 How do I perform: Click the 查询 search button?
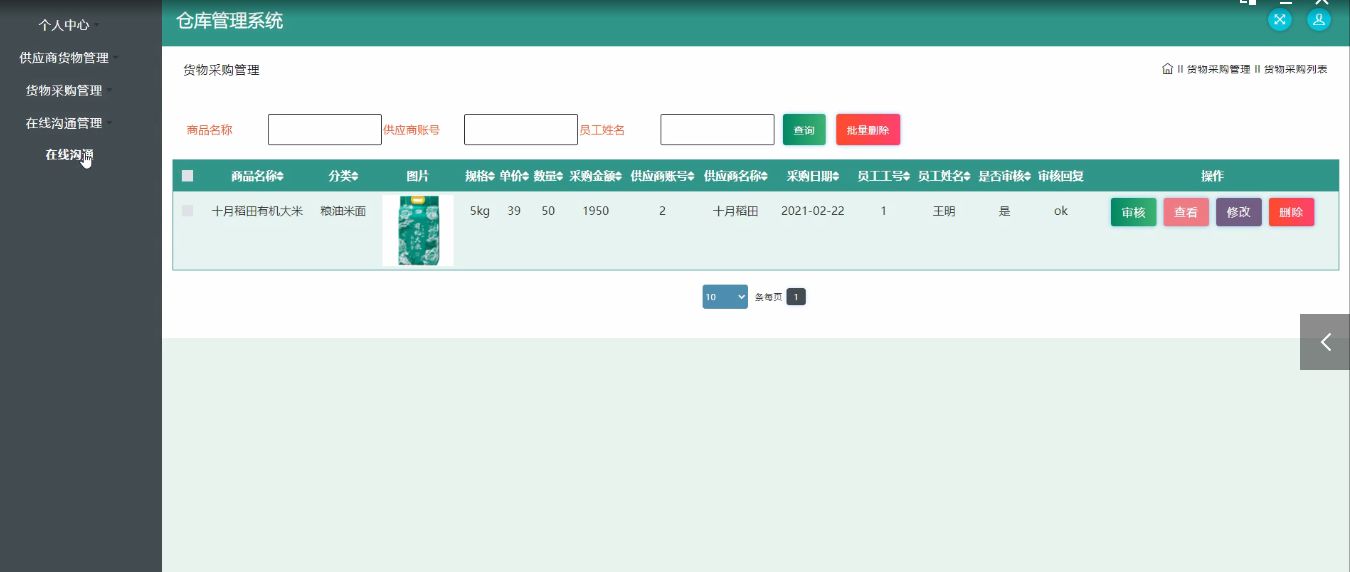pos(804,130)
